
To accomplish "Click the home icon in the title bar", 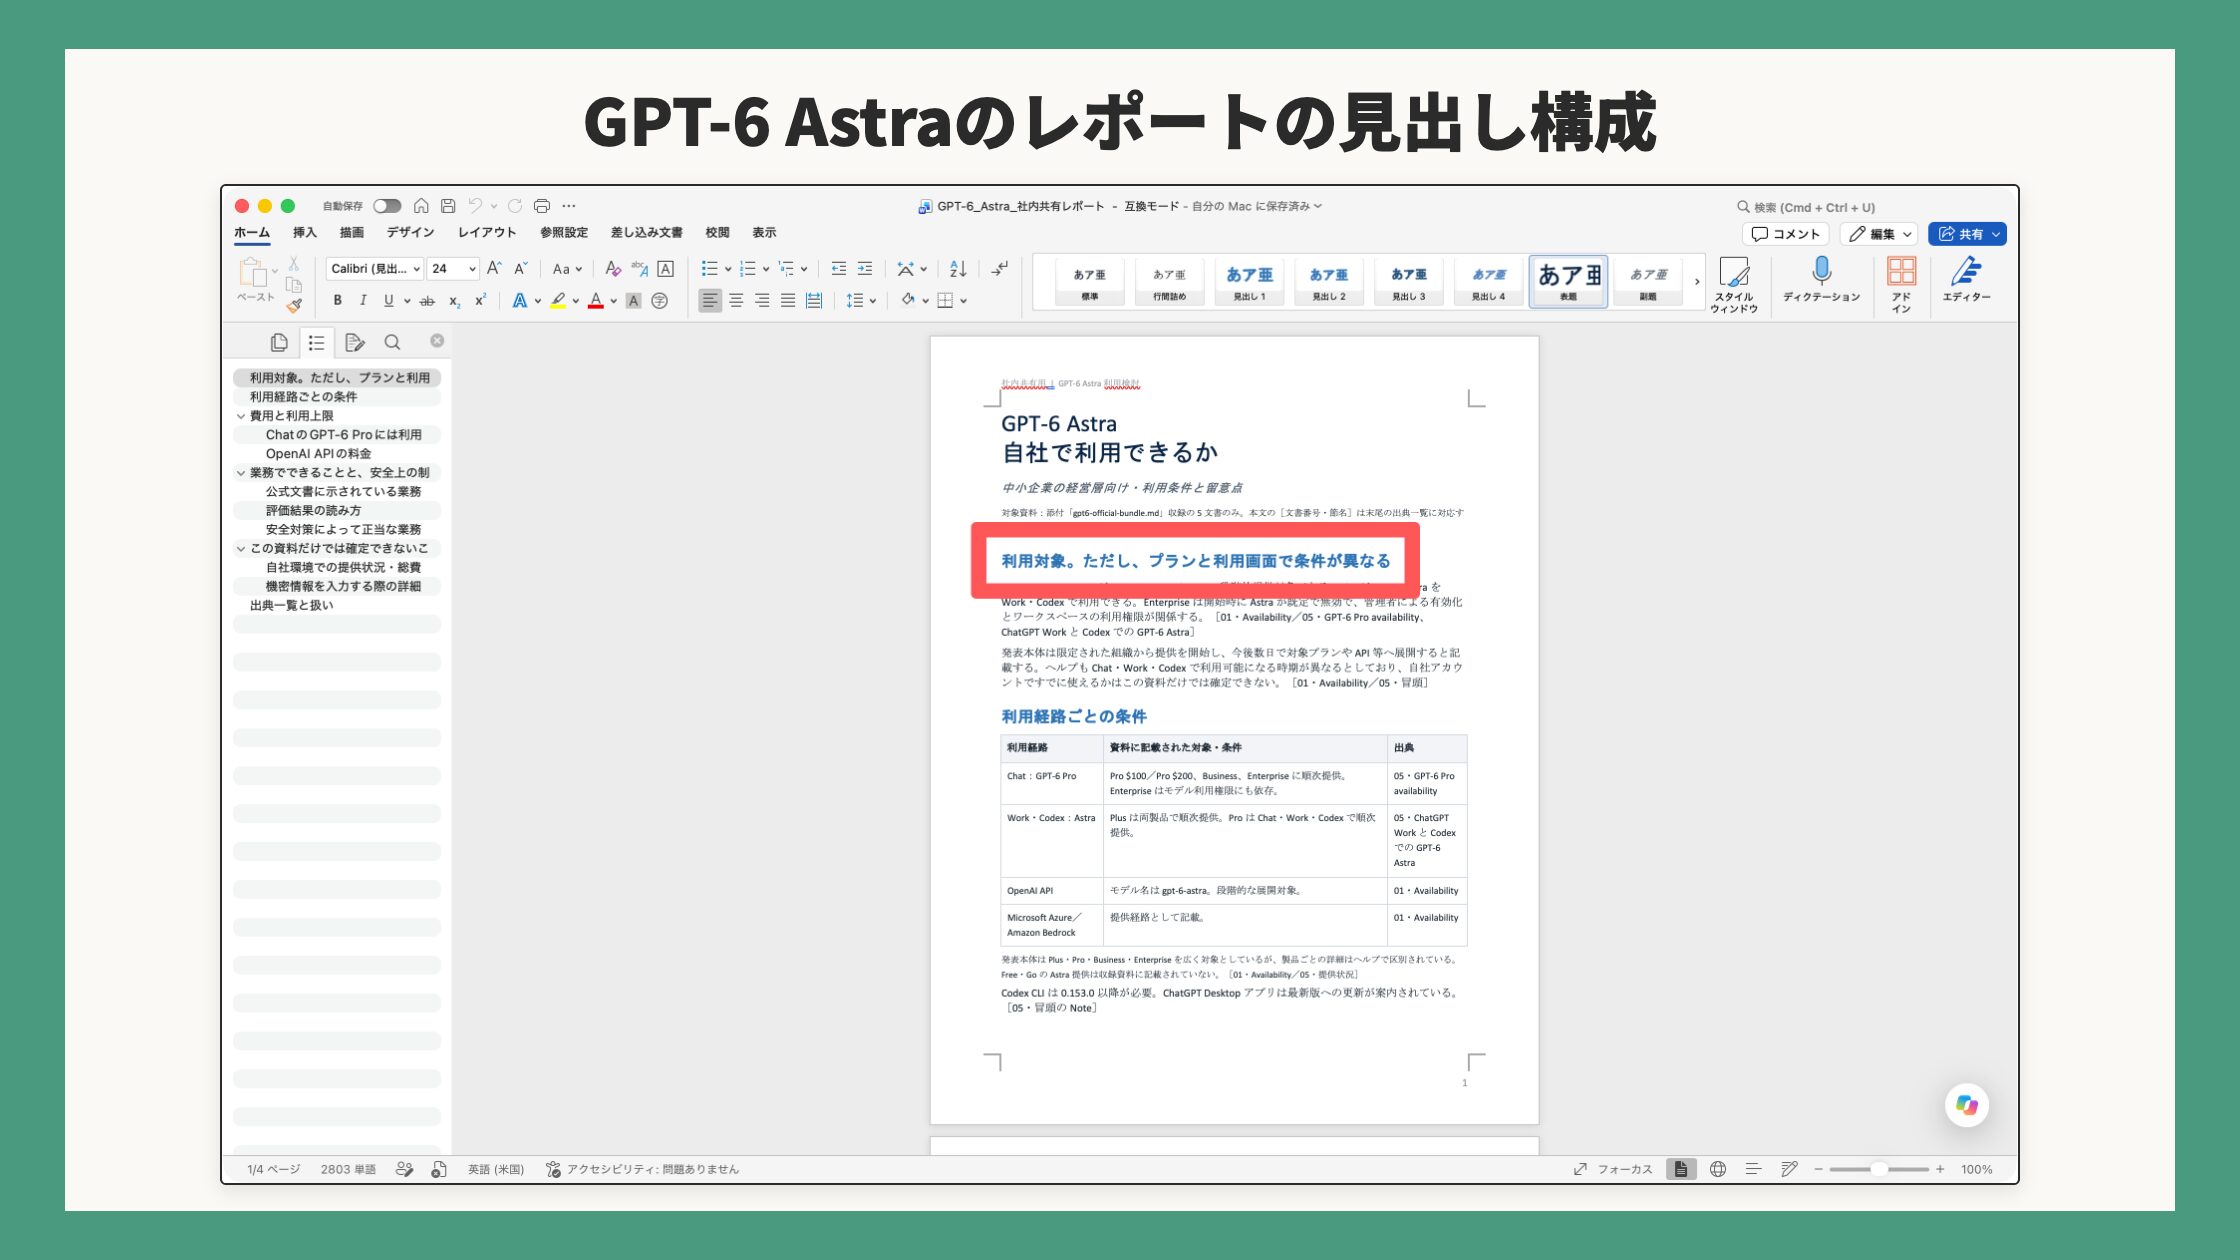I will (421, 206).
